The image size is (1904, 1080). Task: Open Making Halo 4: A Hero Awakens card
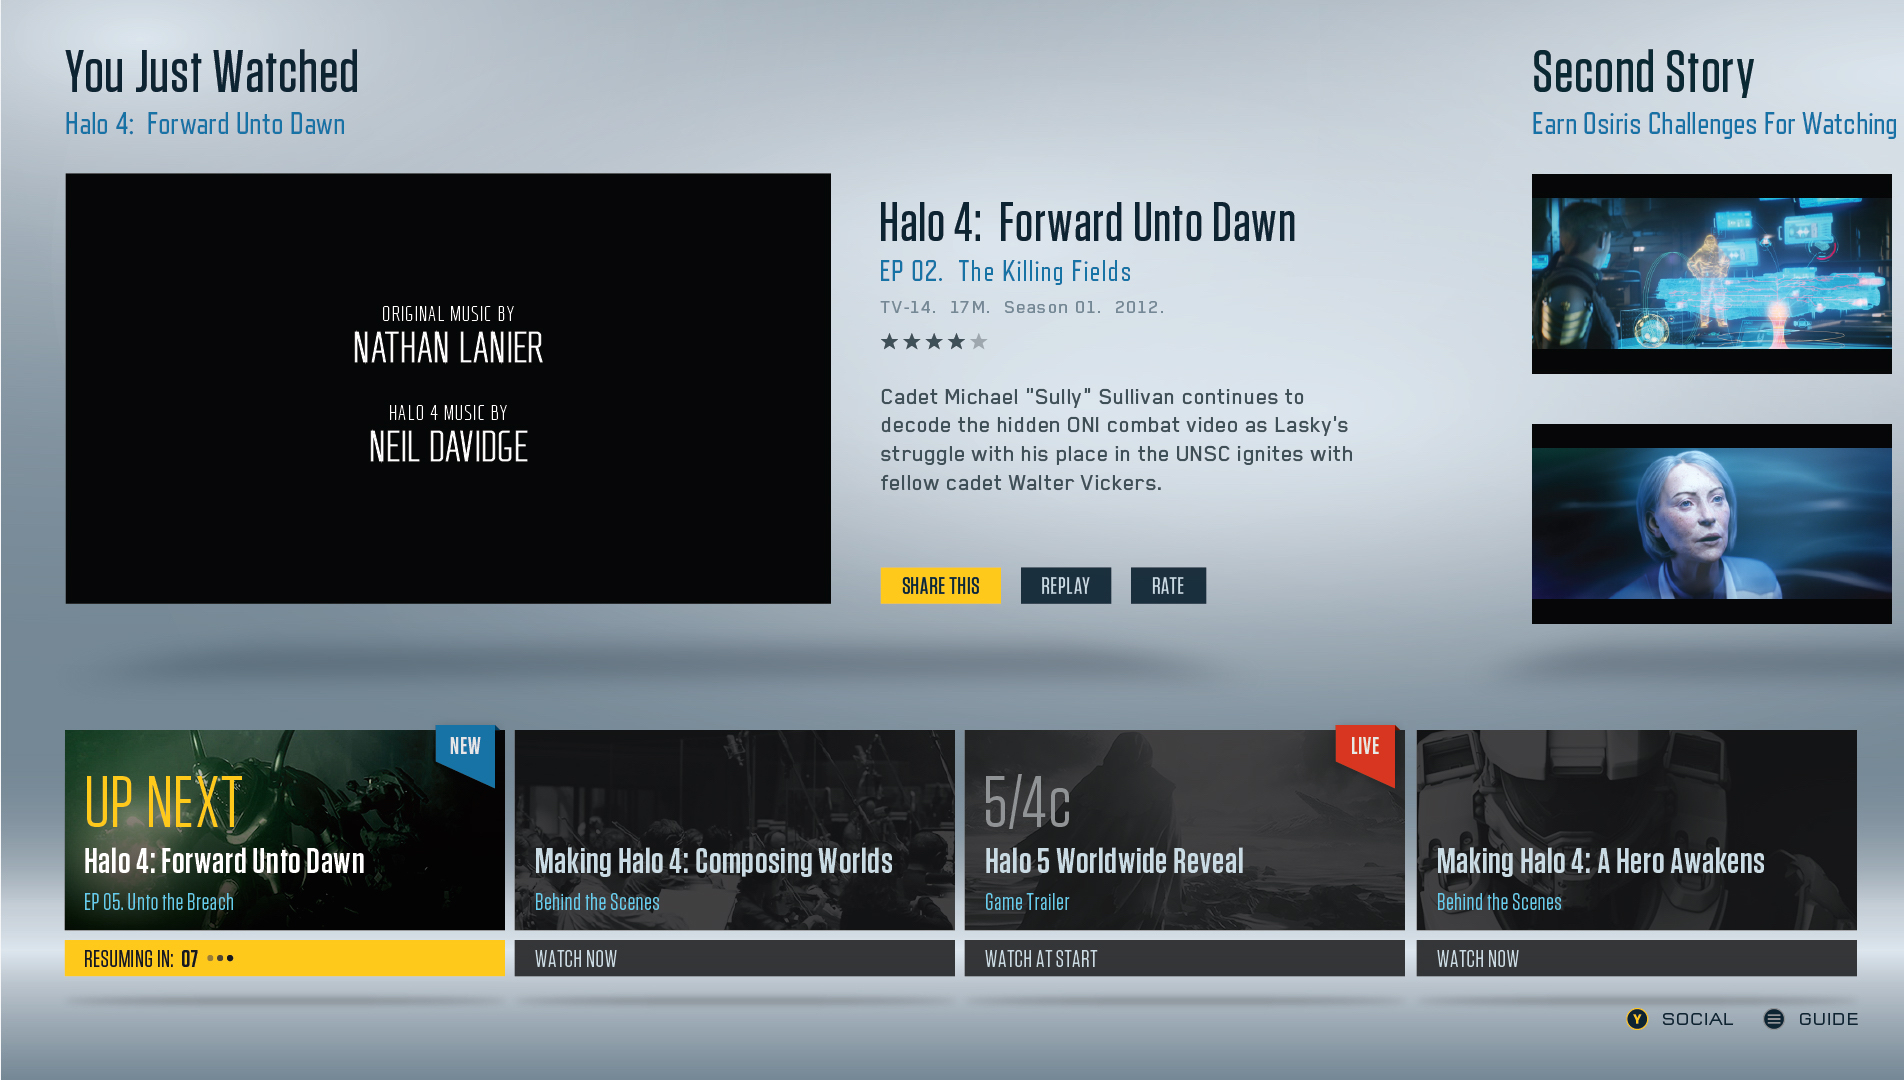point(1636,830)
